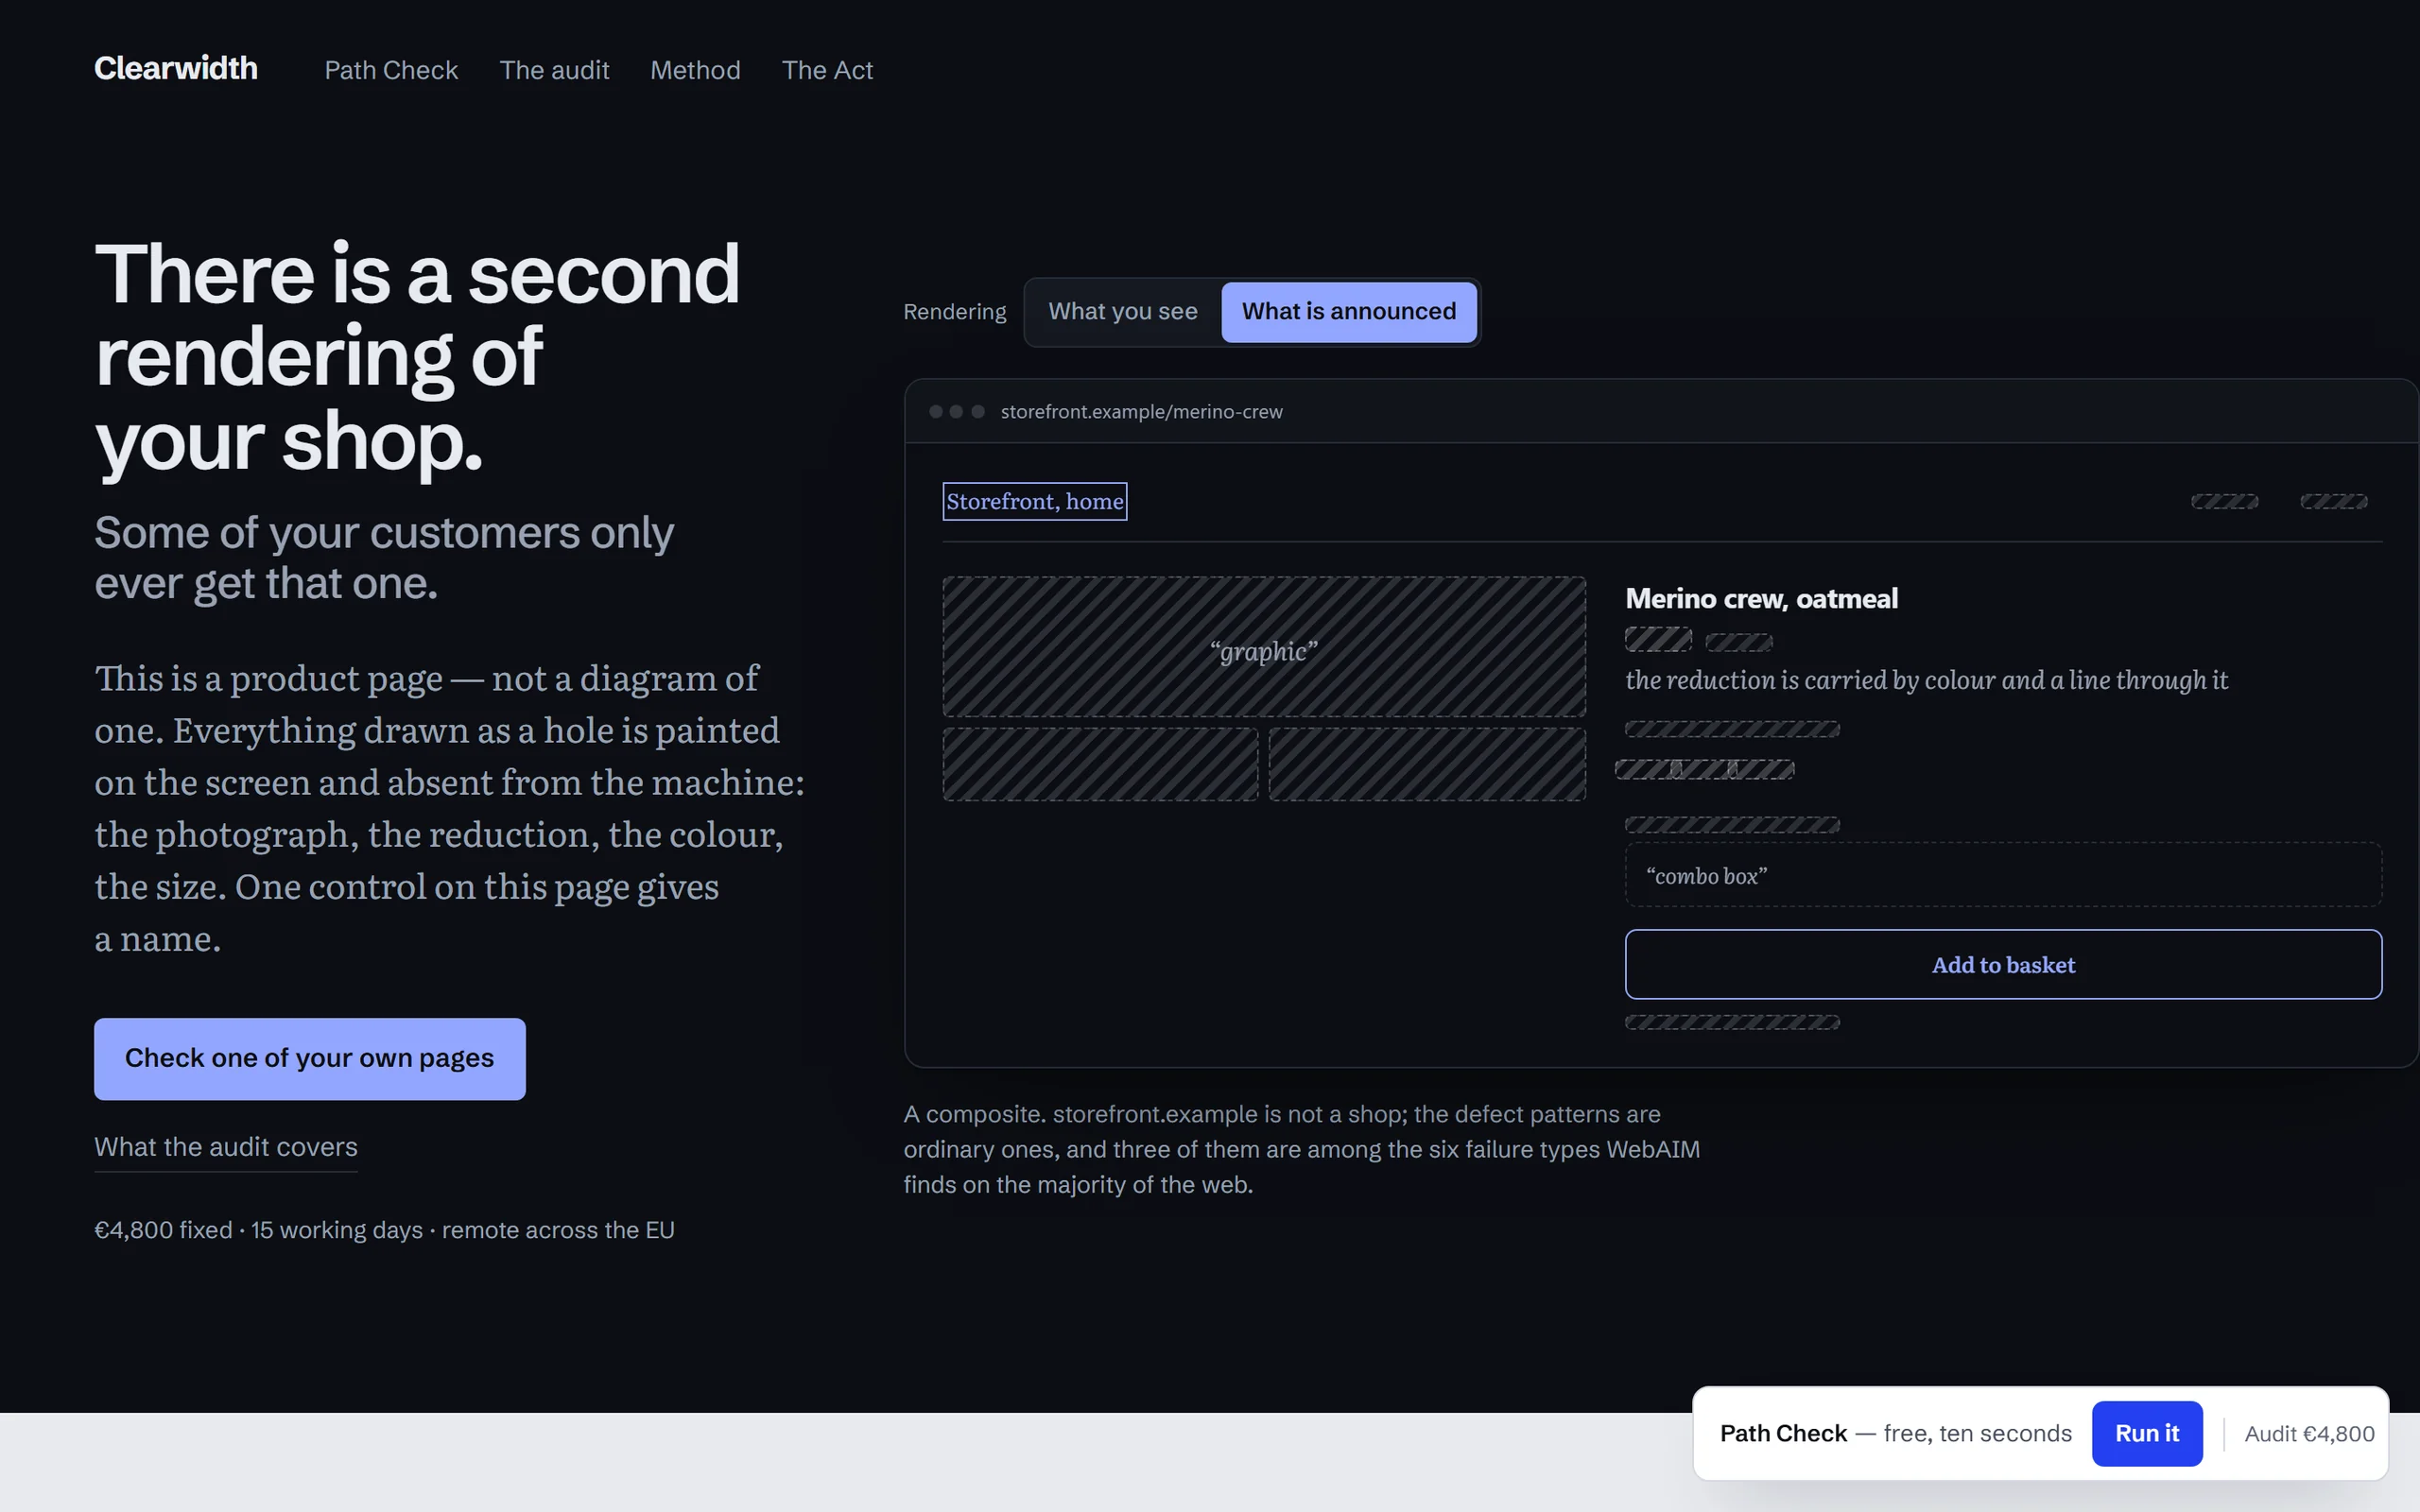Image resolution: width=2420 pixels, height=1512 pixels.
Task: Click the three grey dots beside the URL
Action: pyautogui.click(x=956, y=411)
